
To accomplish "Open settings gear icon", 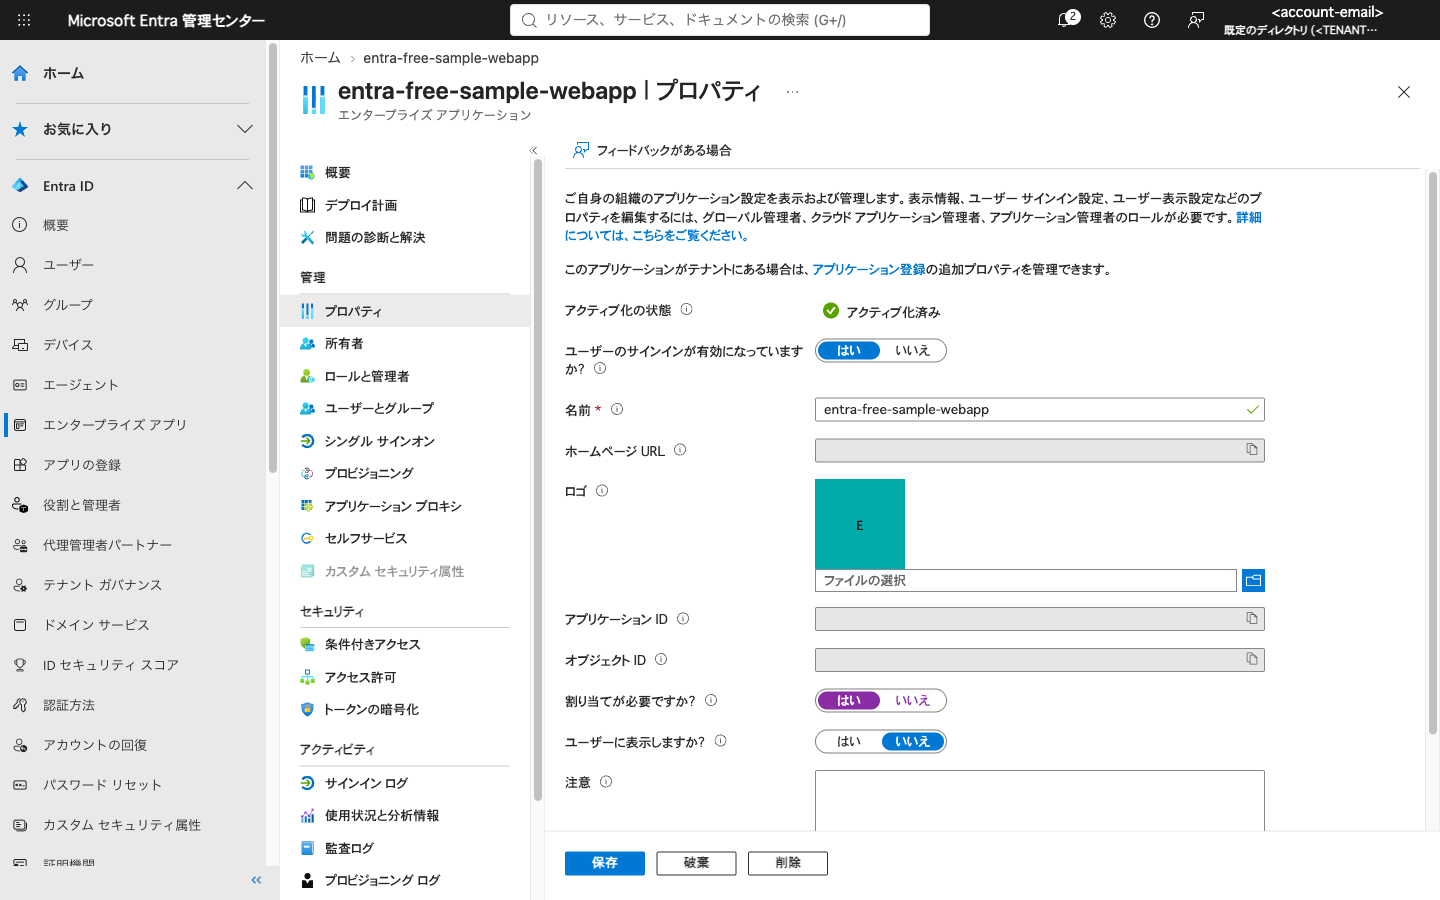I will pyautogui.click(x=1108, y=20).
